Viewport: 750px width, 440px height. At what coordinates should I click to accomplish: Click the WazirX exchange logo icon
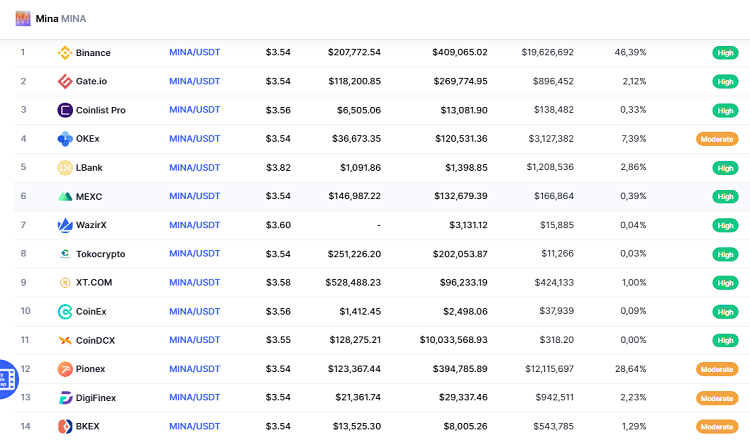65,225
